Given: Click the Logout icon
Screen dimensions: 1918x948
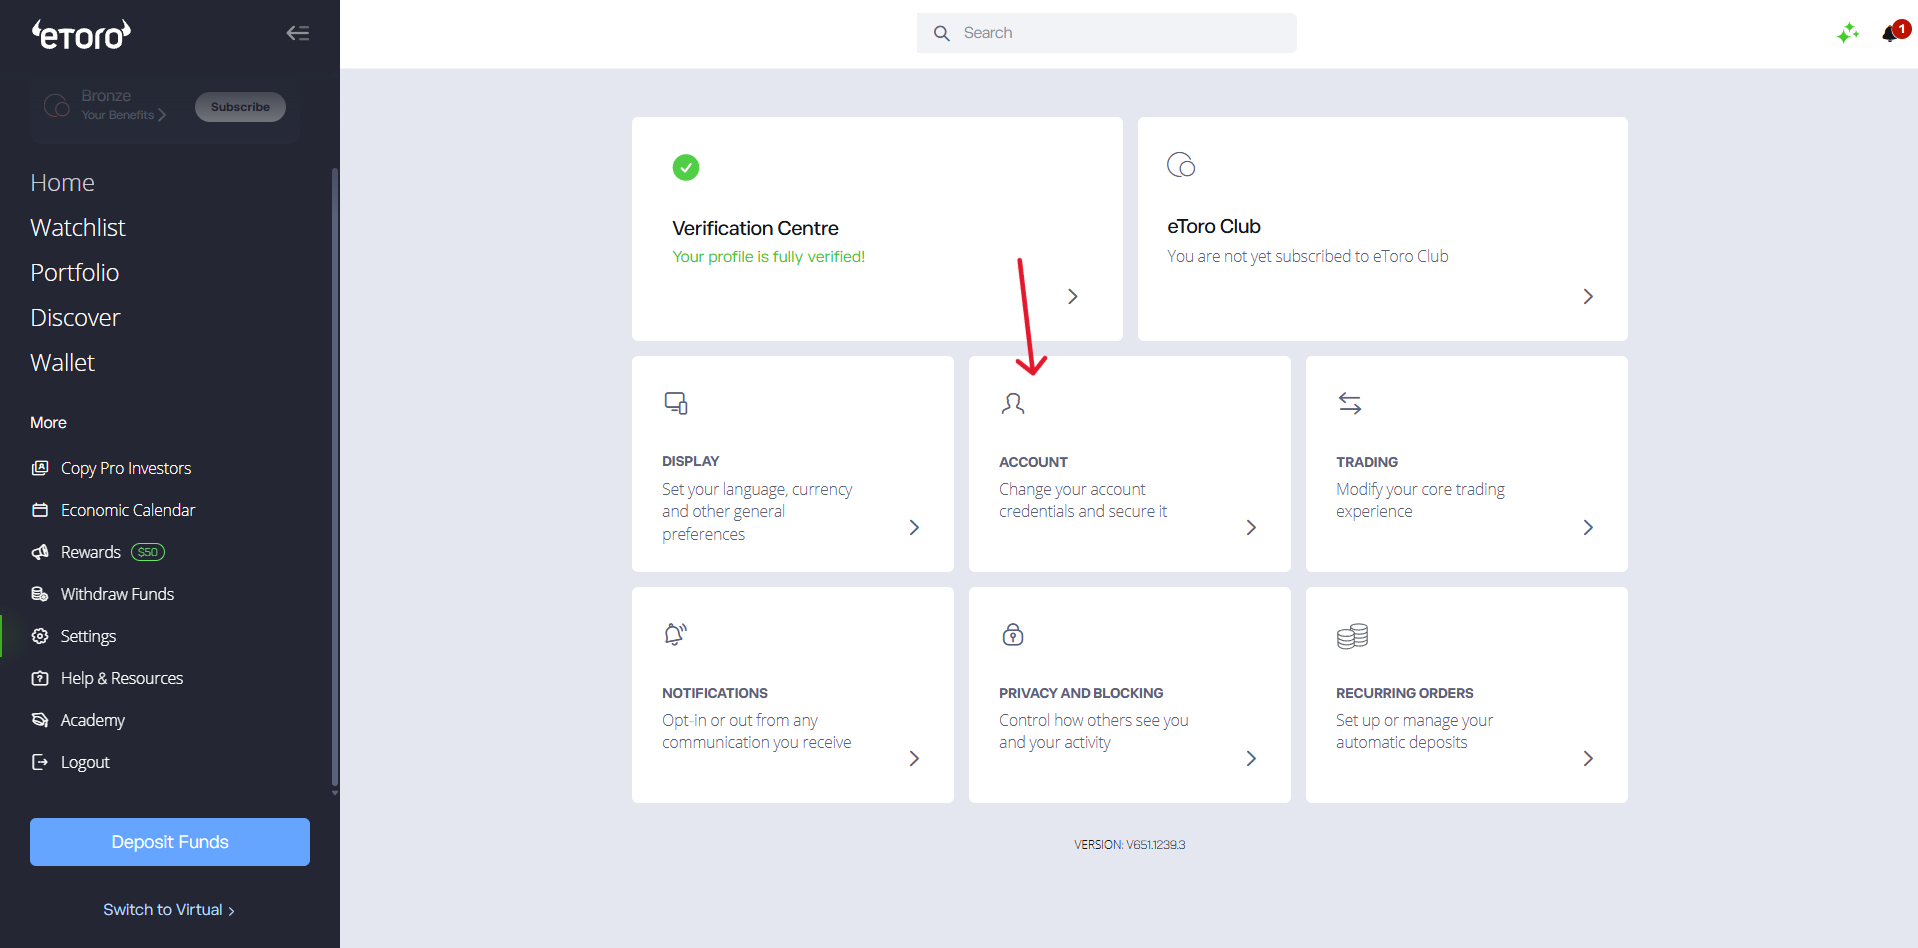Looking at the screenshot, I should pos(40,762).
